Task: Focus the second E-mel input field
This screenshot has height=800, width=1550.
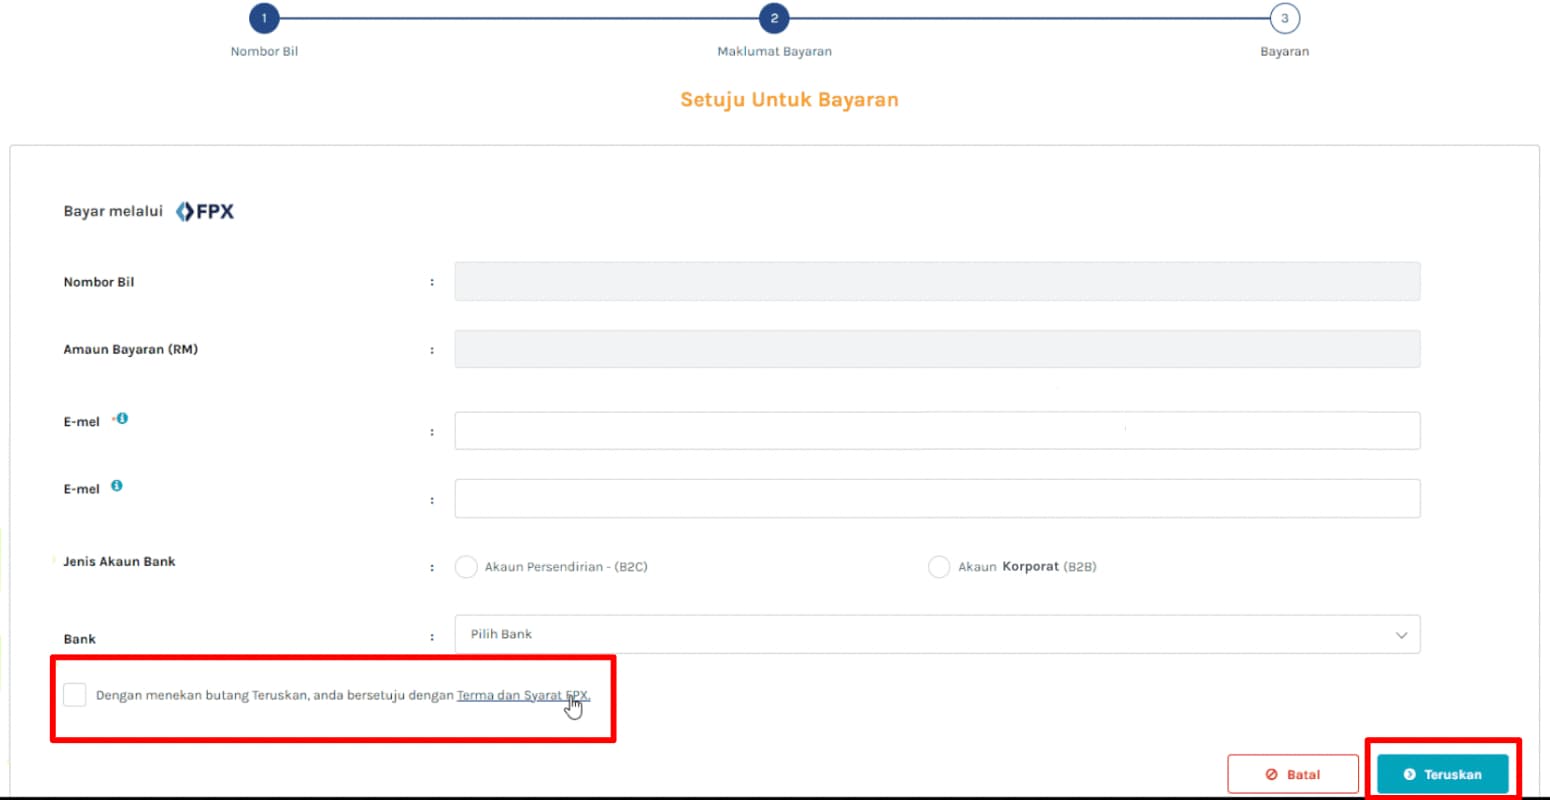Action: (x=937, y=498)
